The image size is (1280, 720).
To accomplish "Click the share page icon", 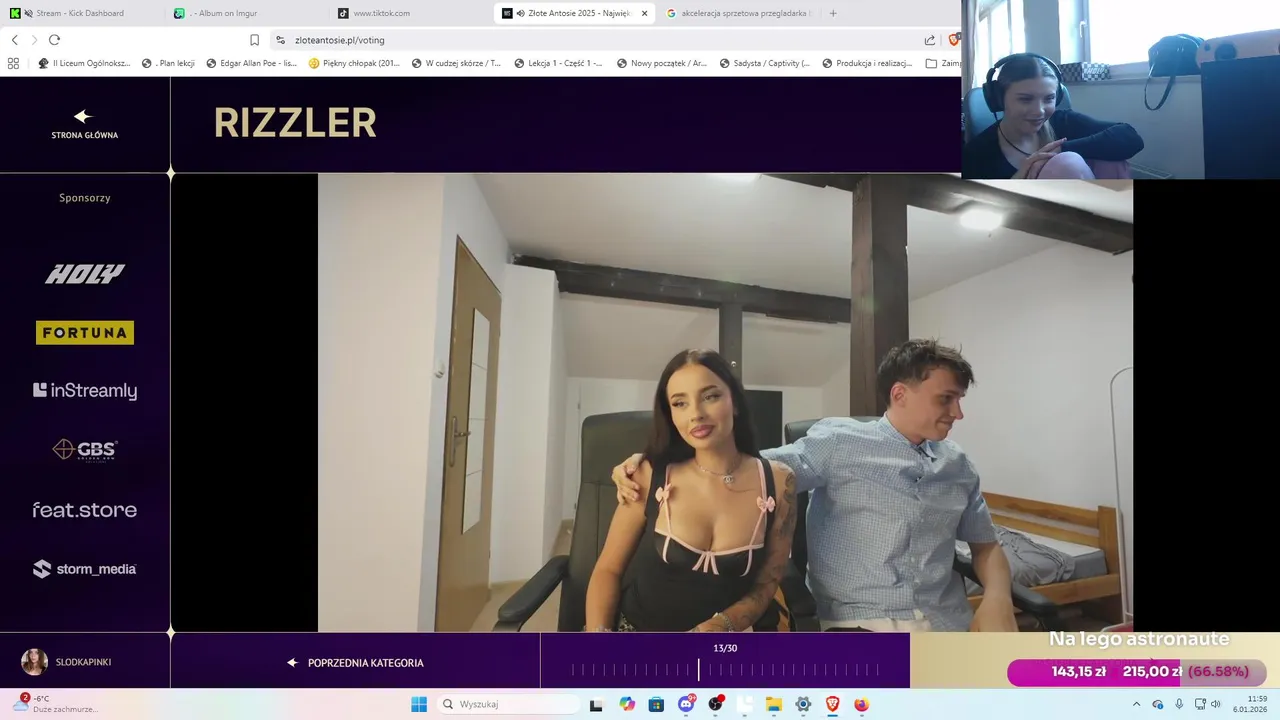I will pos(930,40).
